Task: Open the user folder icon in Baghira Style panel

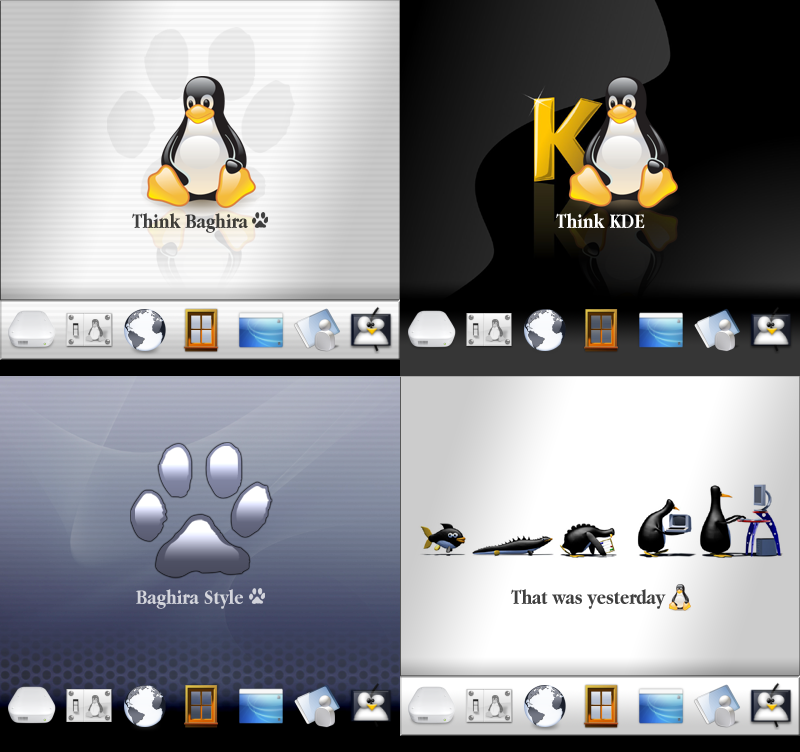Action: 317,705
